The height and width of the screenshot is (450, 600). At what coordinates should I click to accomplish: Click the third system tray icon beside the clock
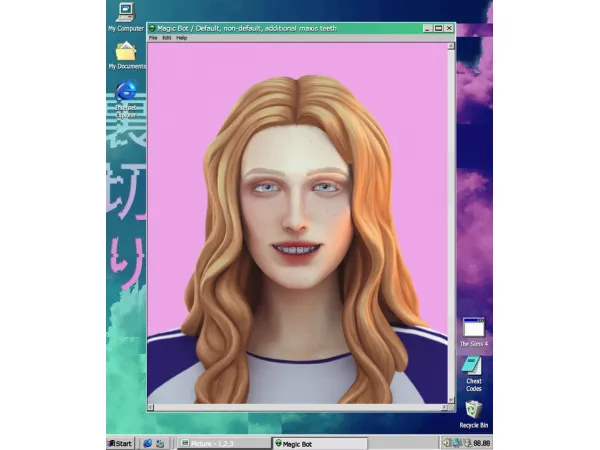(467, 443)
